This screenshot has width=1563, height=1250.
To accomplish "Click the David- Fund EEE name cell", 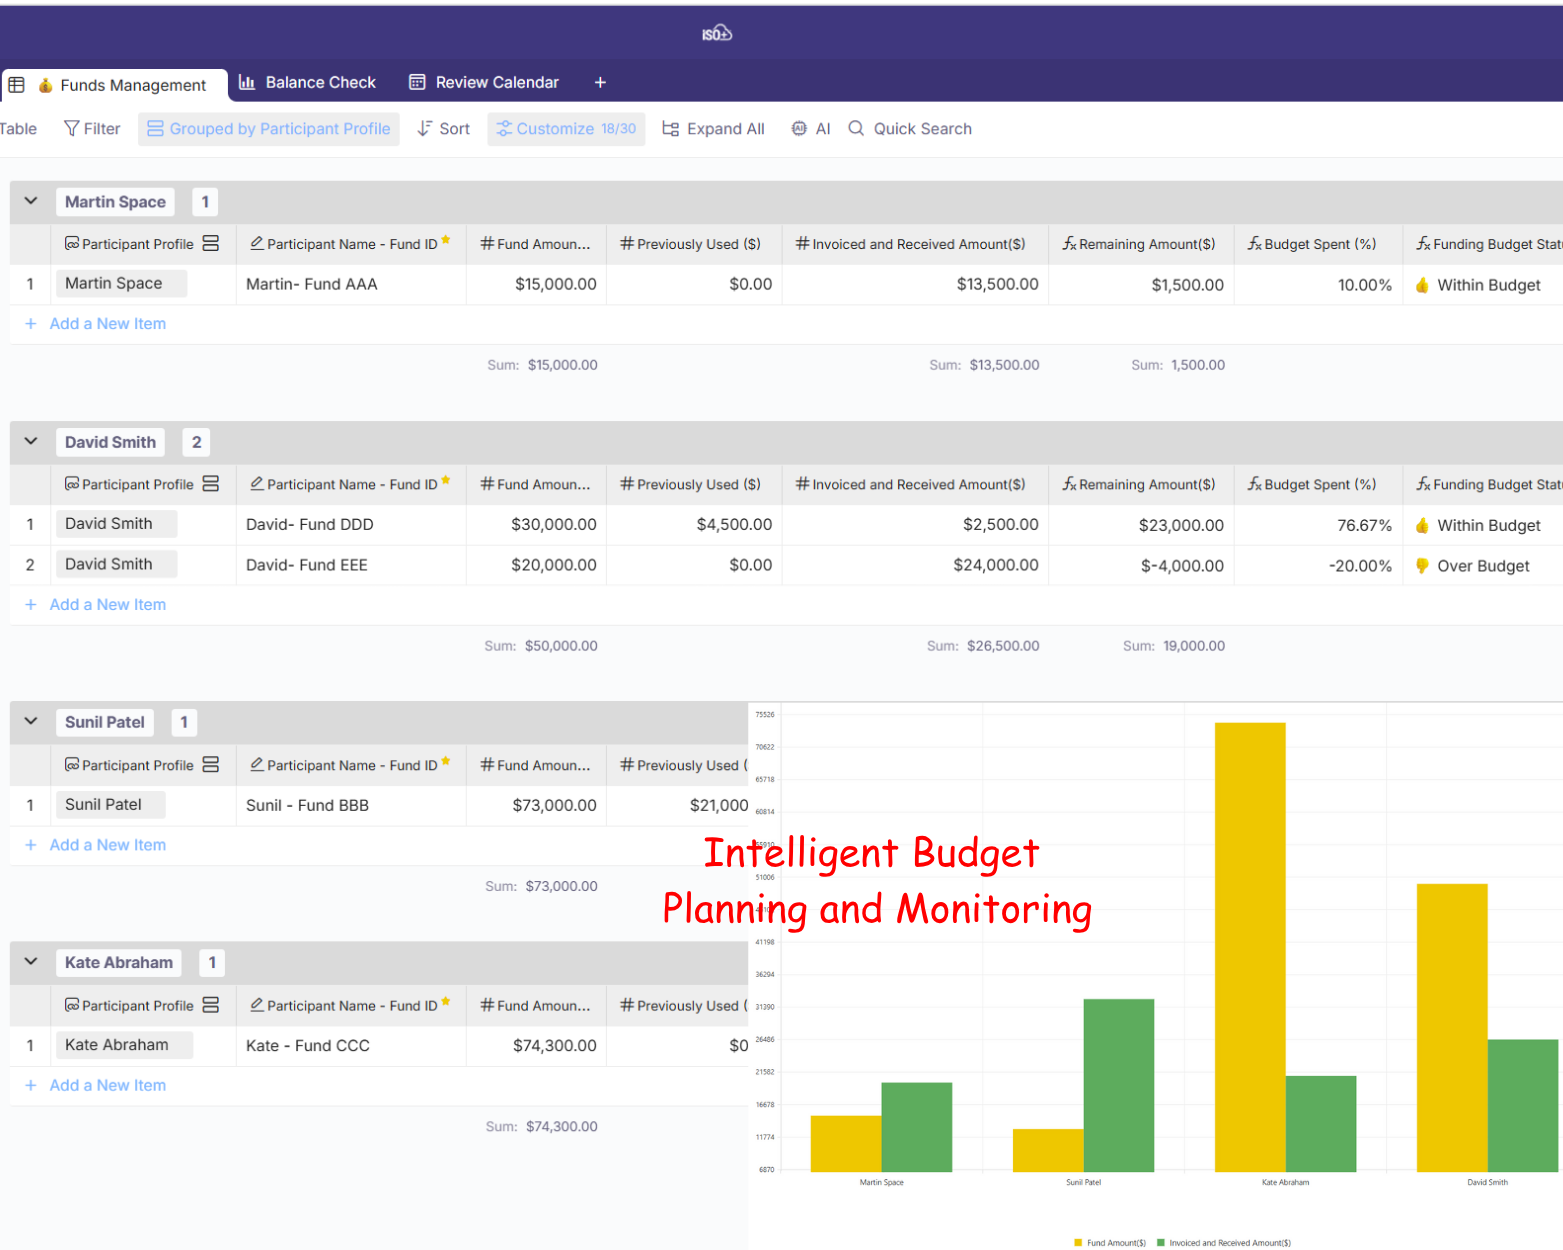I will click(307, 565).
